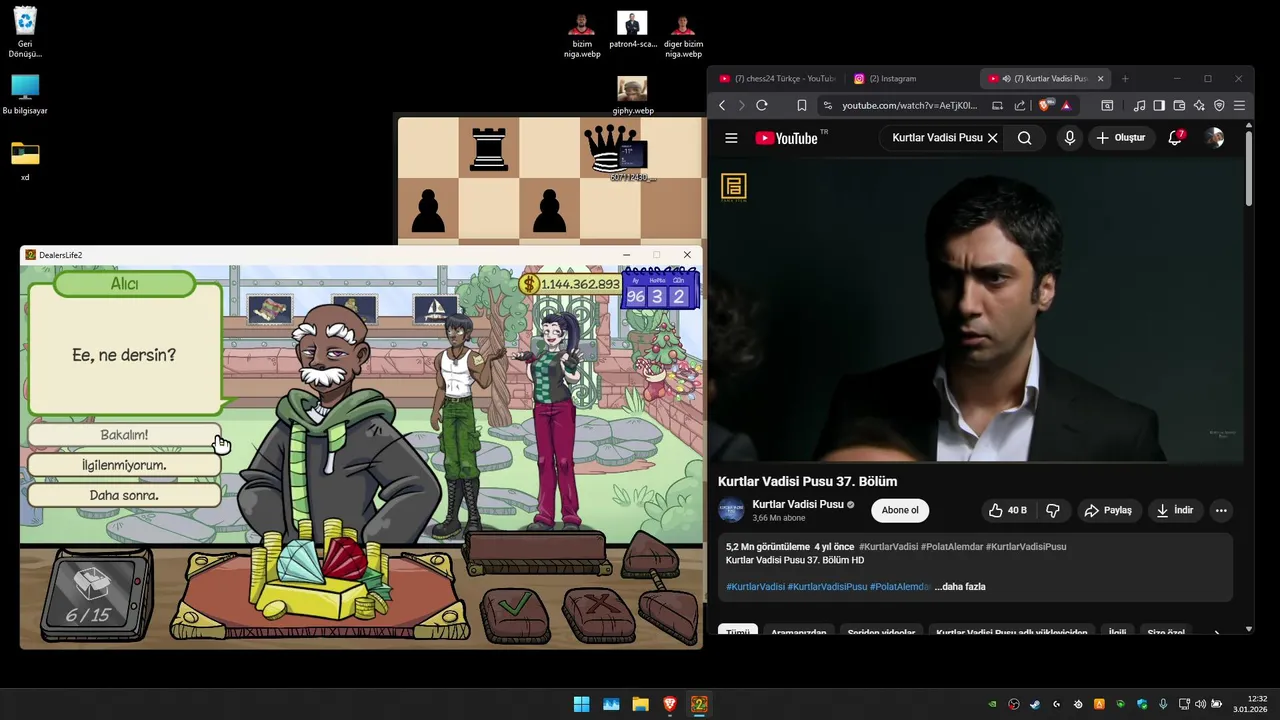
Task: Switch to the Instagram tab
Action: pyautogui.click(x=912, y=78)
